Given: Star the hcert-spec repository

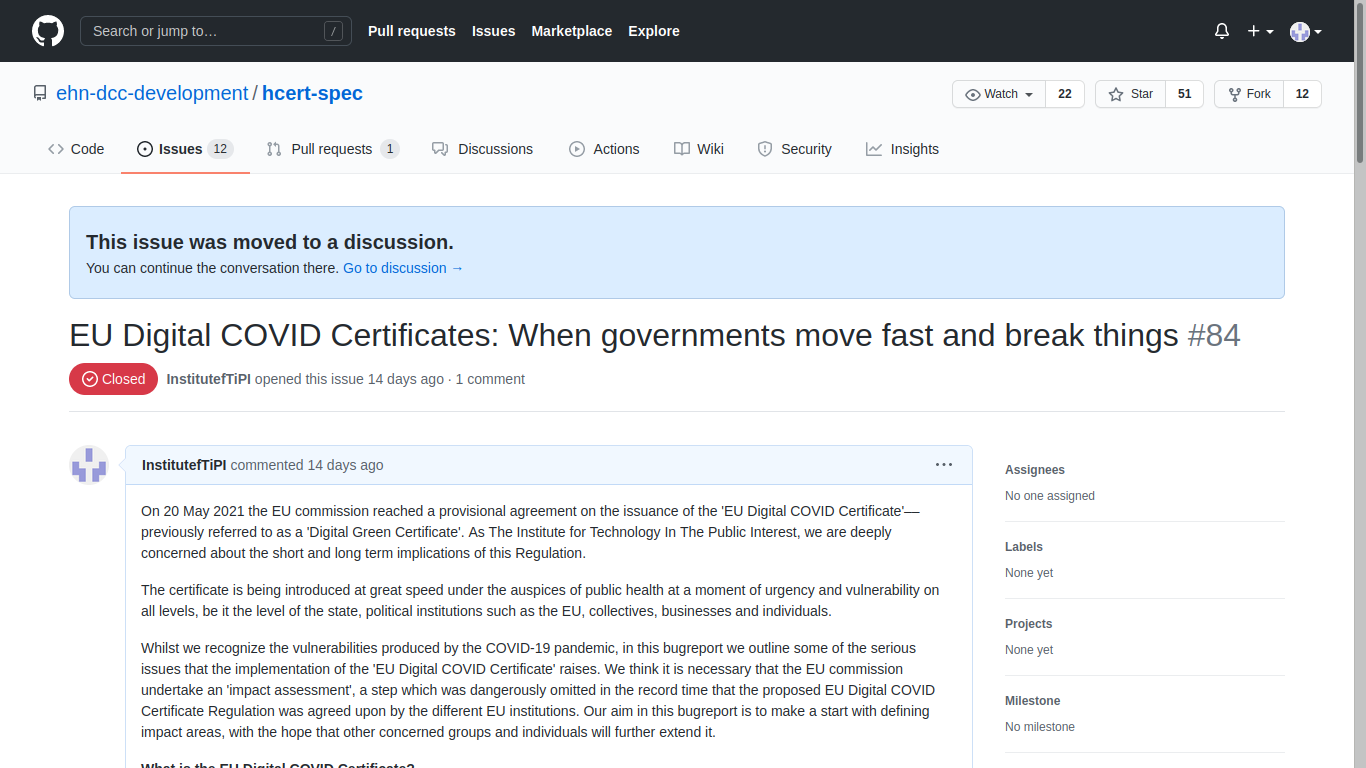Looking at the screenshot, I should (x=1131, y=94).
